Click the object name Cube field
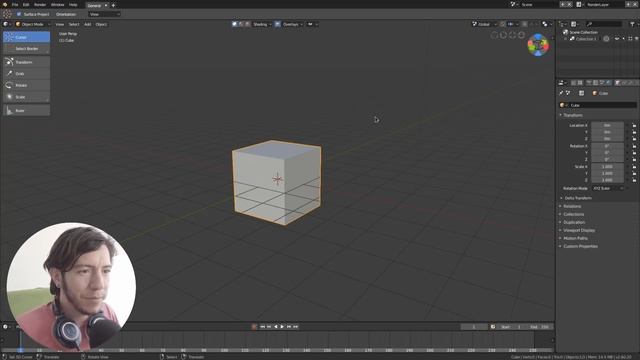Screen dimensions: 640x360 point(602,105)
